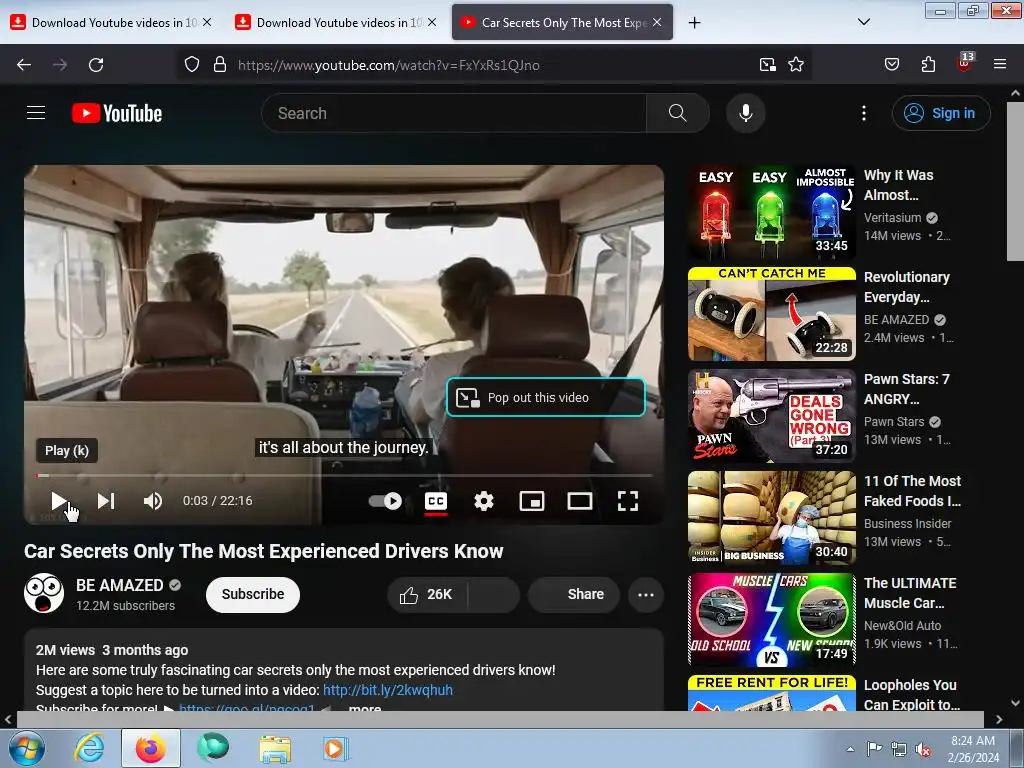Go back to previous page
This screenshot has height=768, width=1024.
point(24,65)
